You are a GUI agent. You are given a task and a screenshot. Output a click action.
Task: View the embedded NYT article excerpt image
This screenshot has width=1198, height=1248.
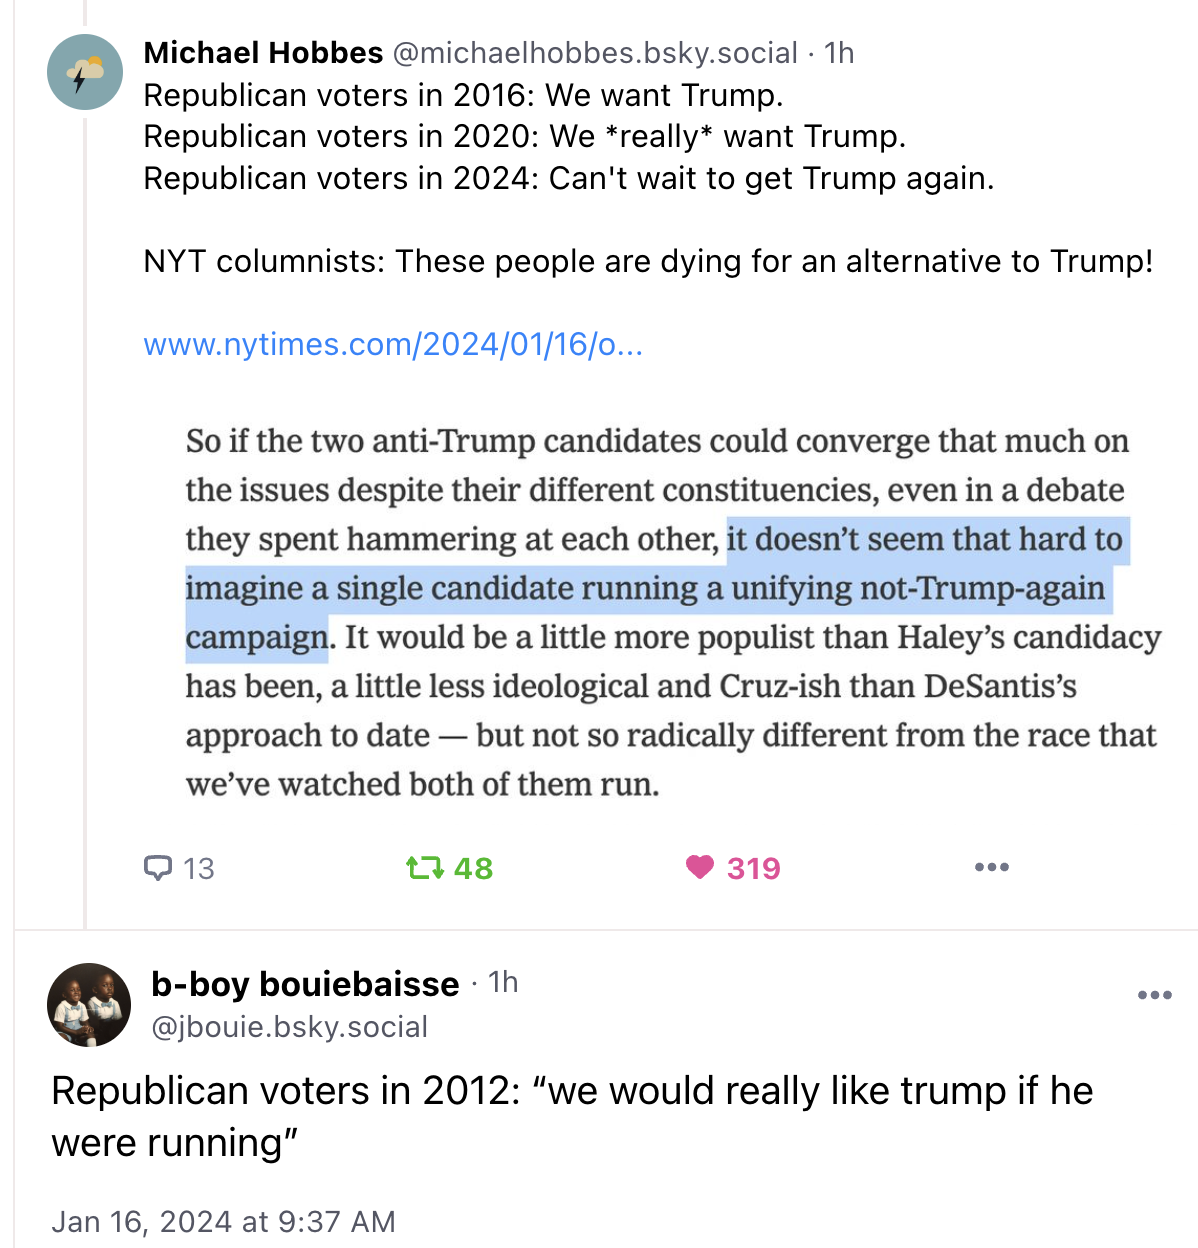click(x=672, y=612)
